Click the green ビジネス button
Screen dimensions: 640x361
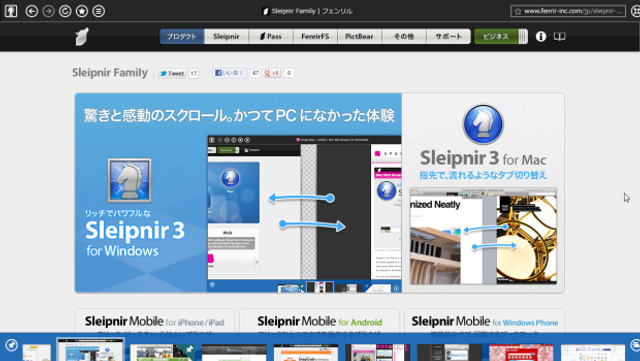coord(496,36)
